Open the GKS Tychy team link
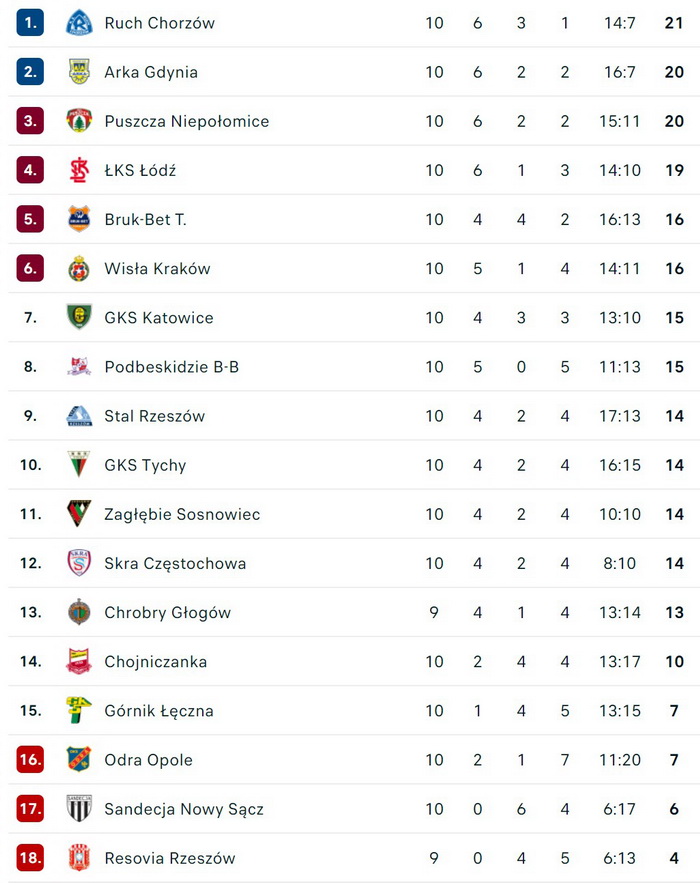This screenshot has height=883, width=700. pyautogui.click(x=145, y=465)
